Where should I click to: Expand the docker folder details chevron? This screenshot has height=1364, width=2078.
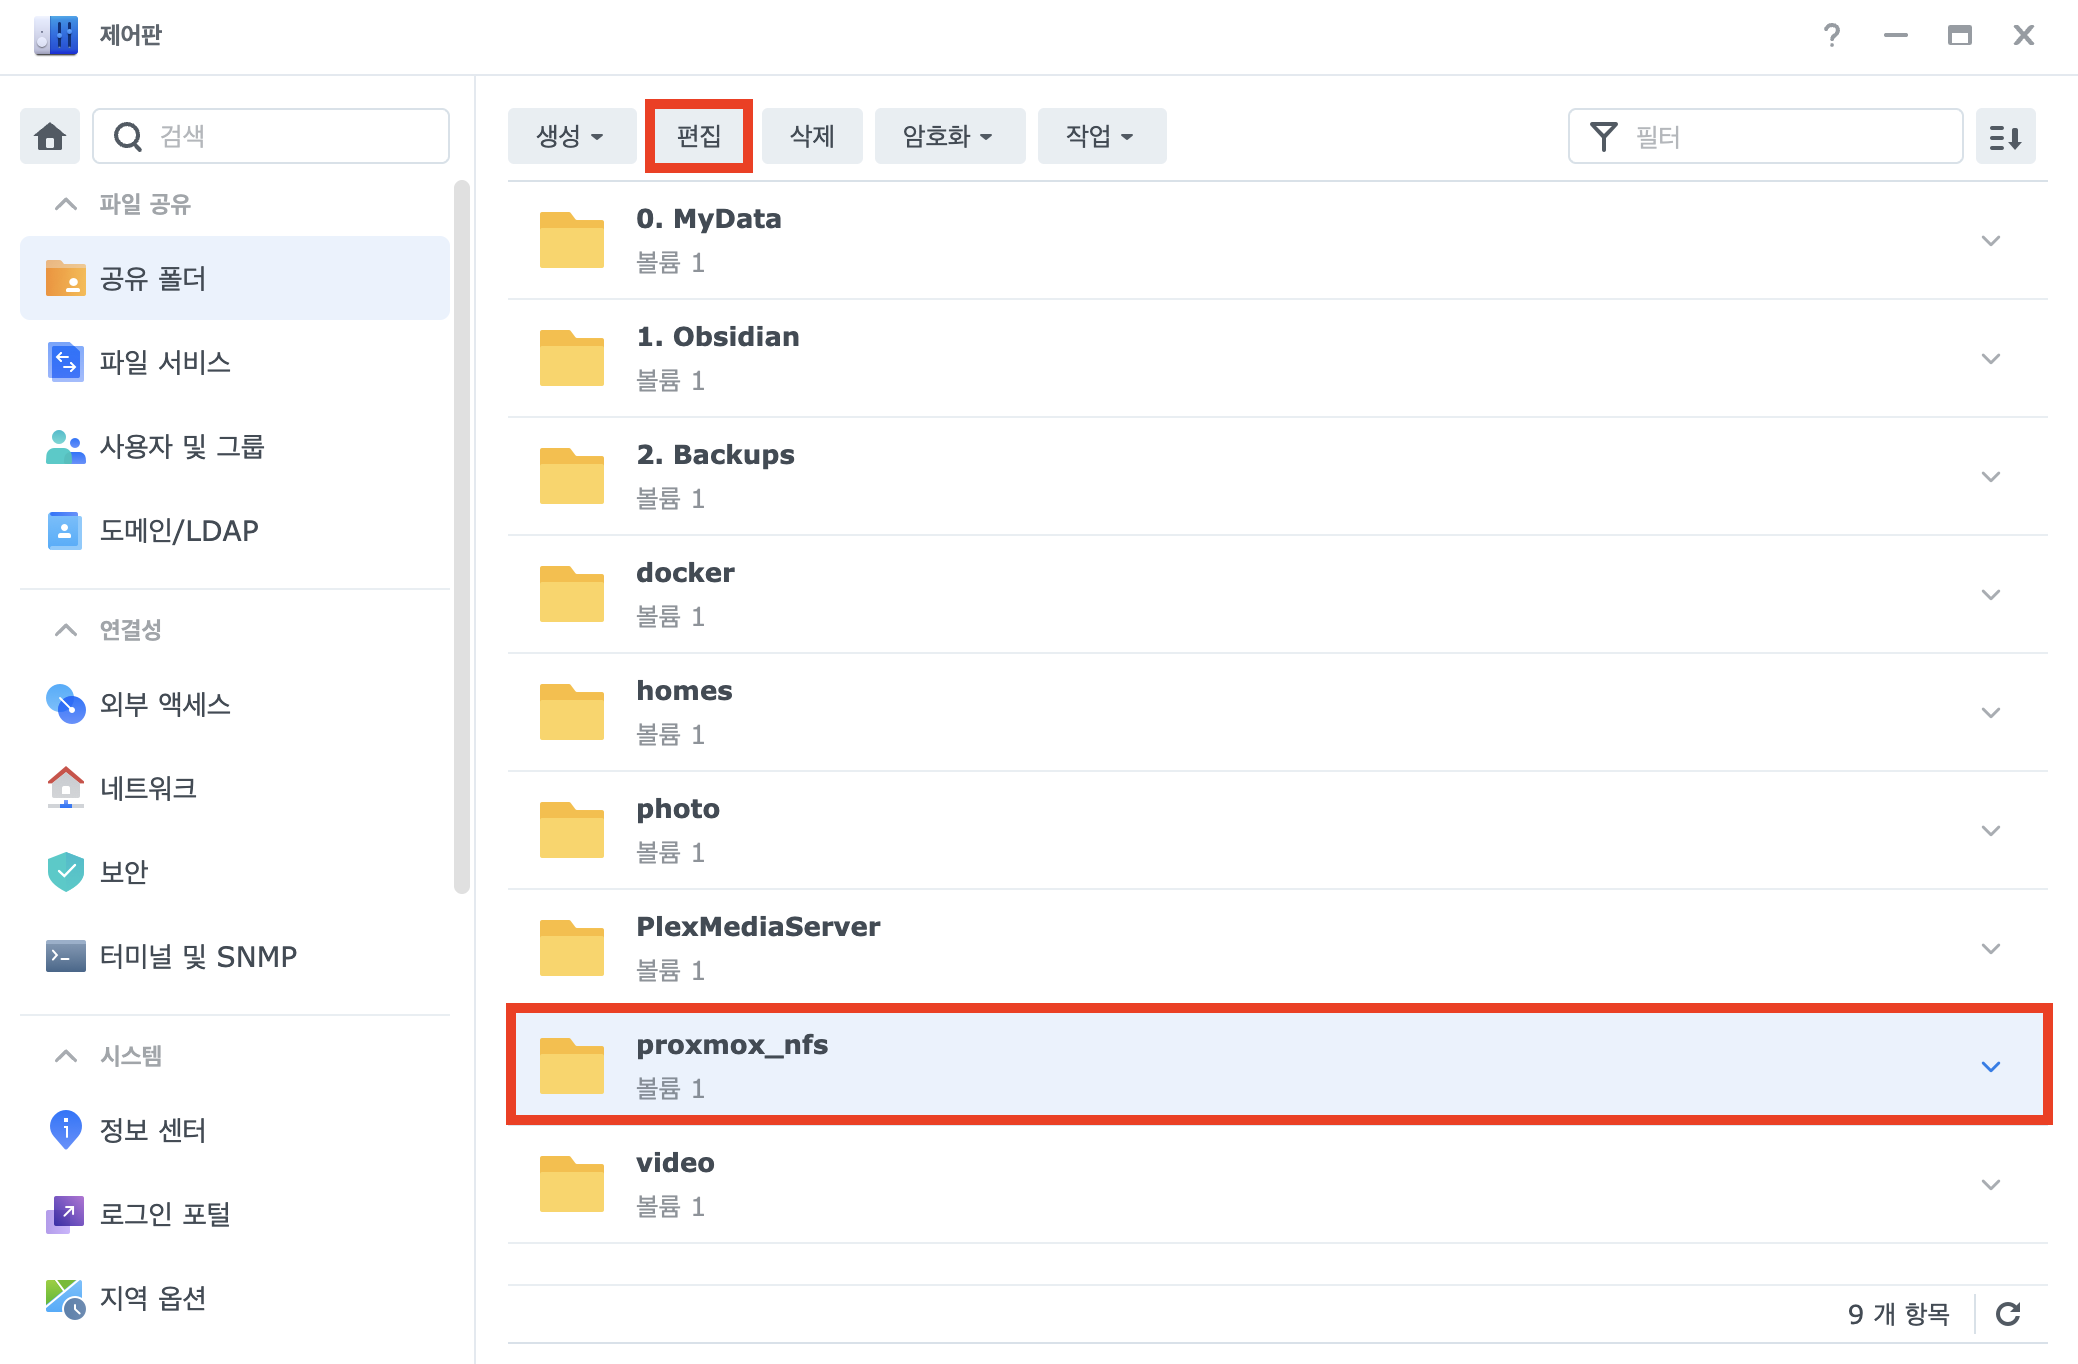(1990, 594)
